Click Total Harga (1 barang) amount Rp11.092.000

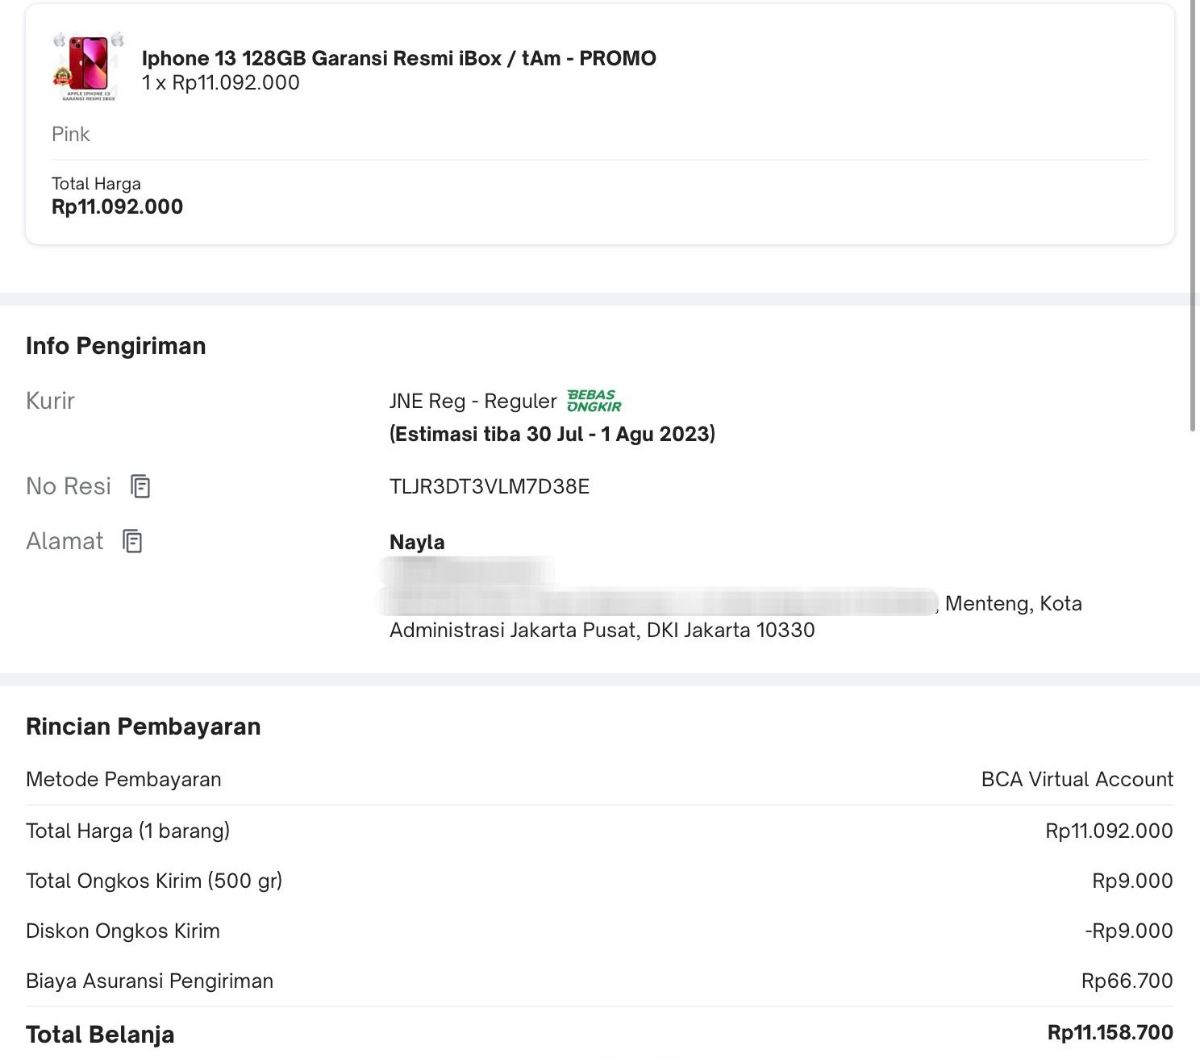tap(1109, 830)
